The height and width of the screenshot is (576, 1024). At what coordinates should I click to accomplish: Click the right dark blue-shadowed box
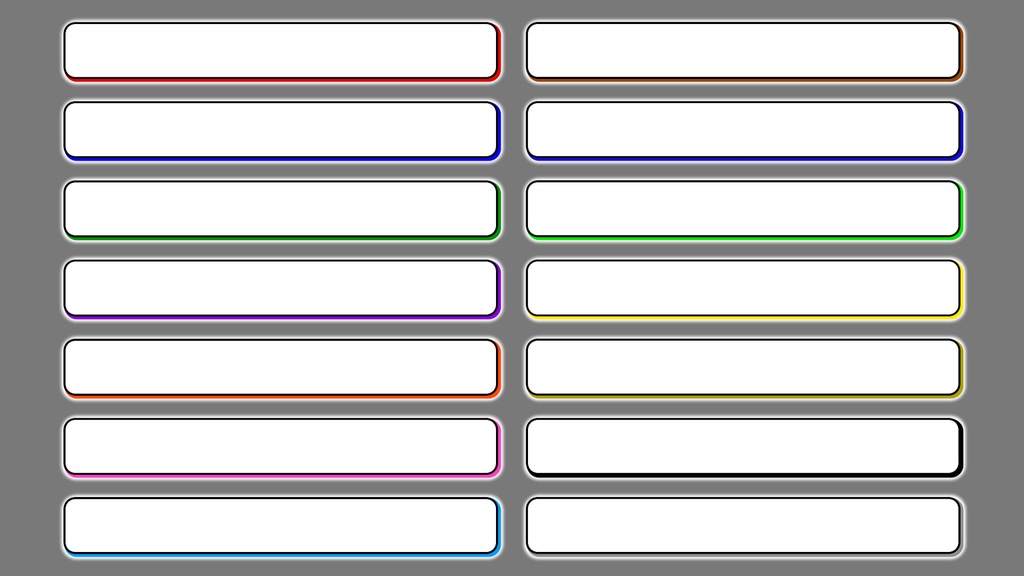coord(743,130)
